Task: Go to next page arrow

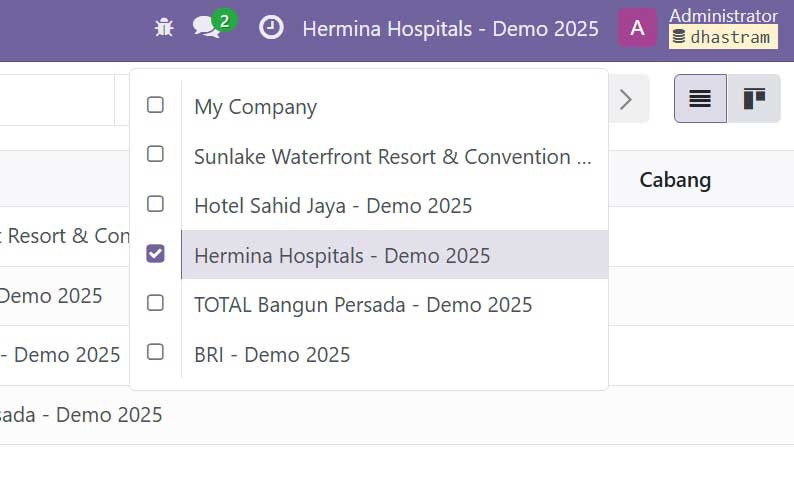Action: pos(626,99)
